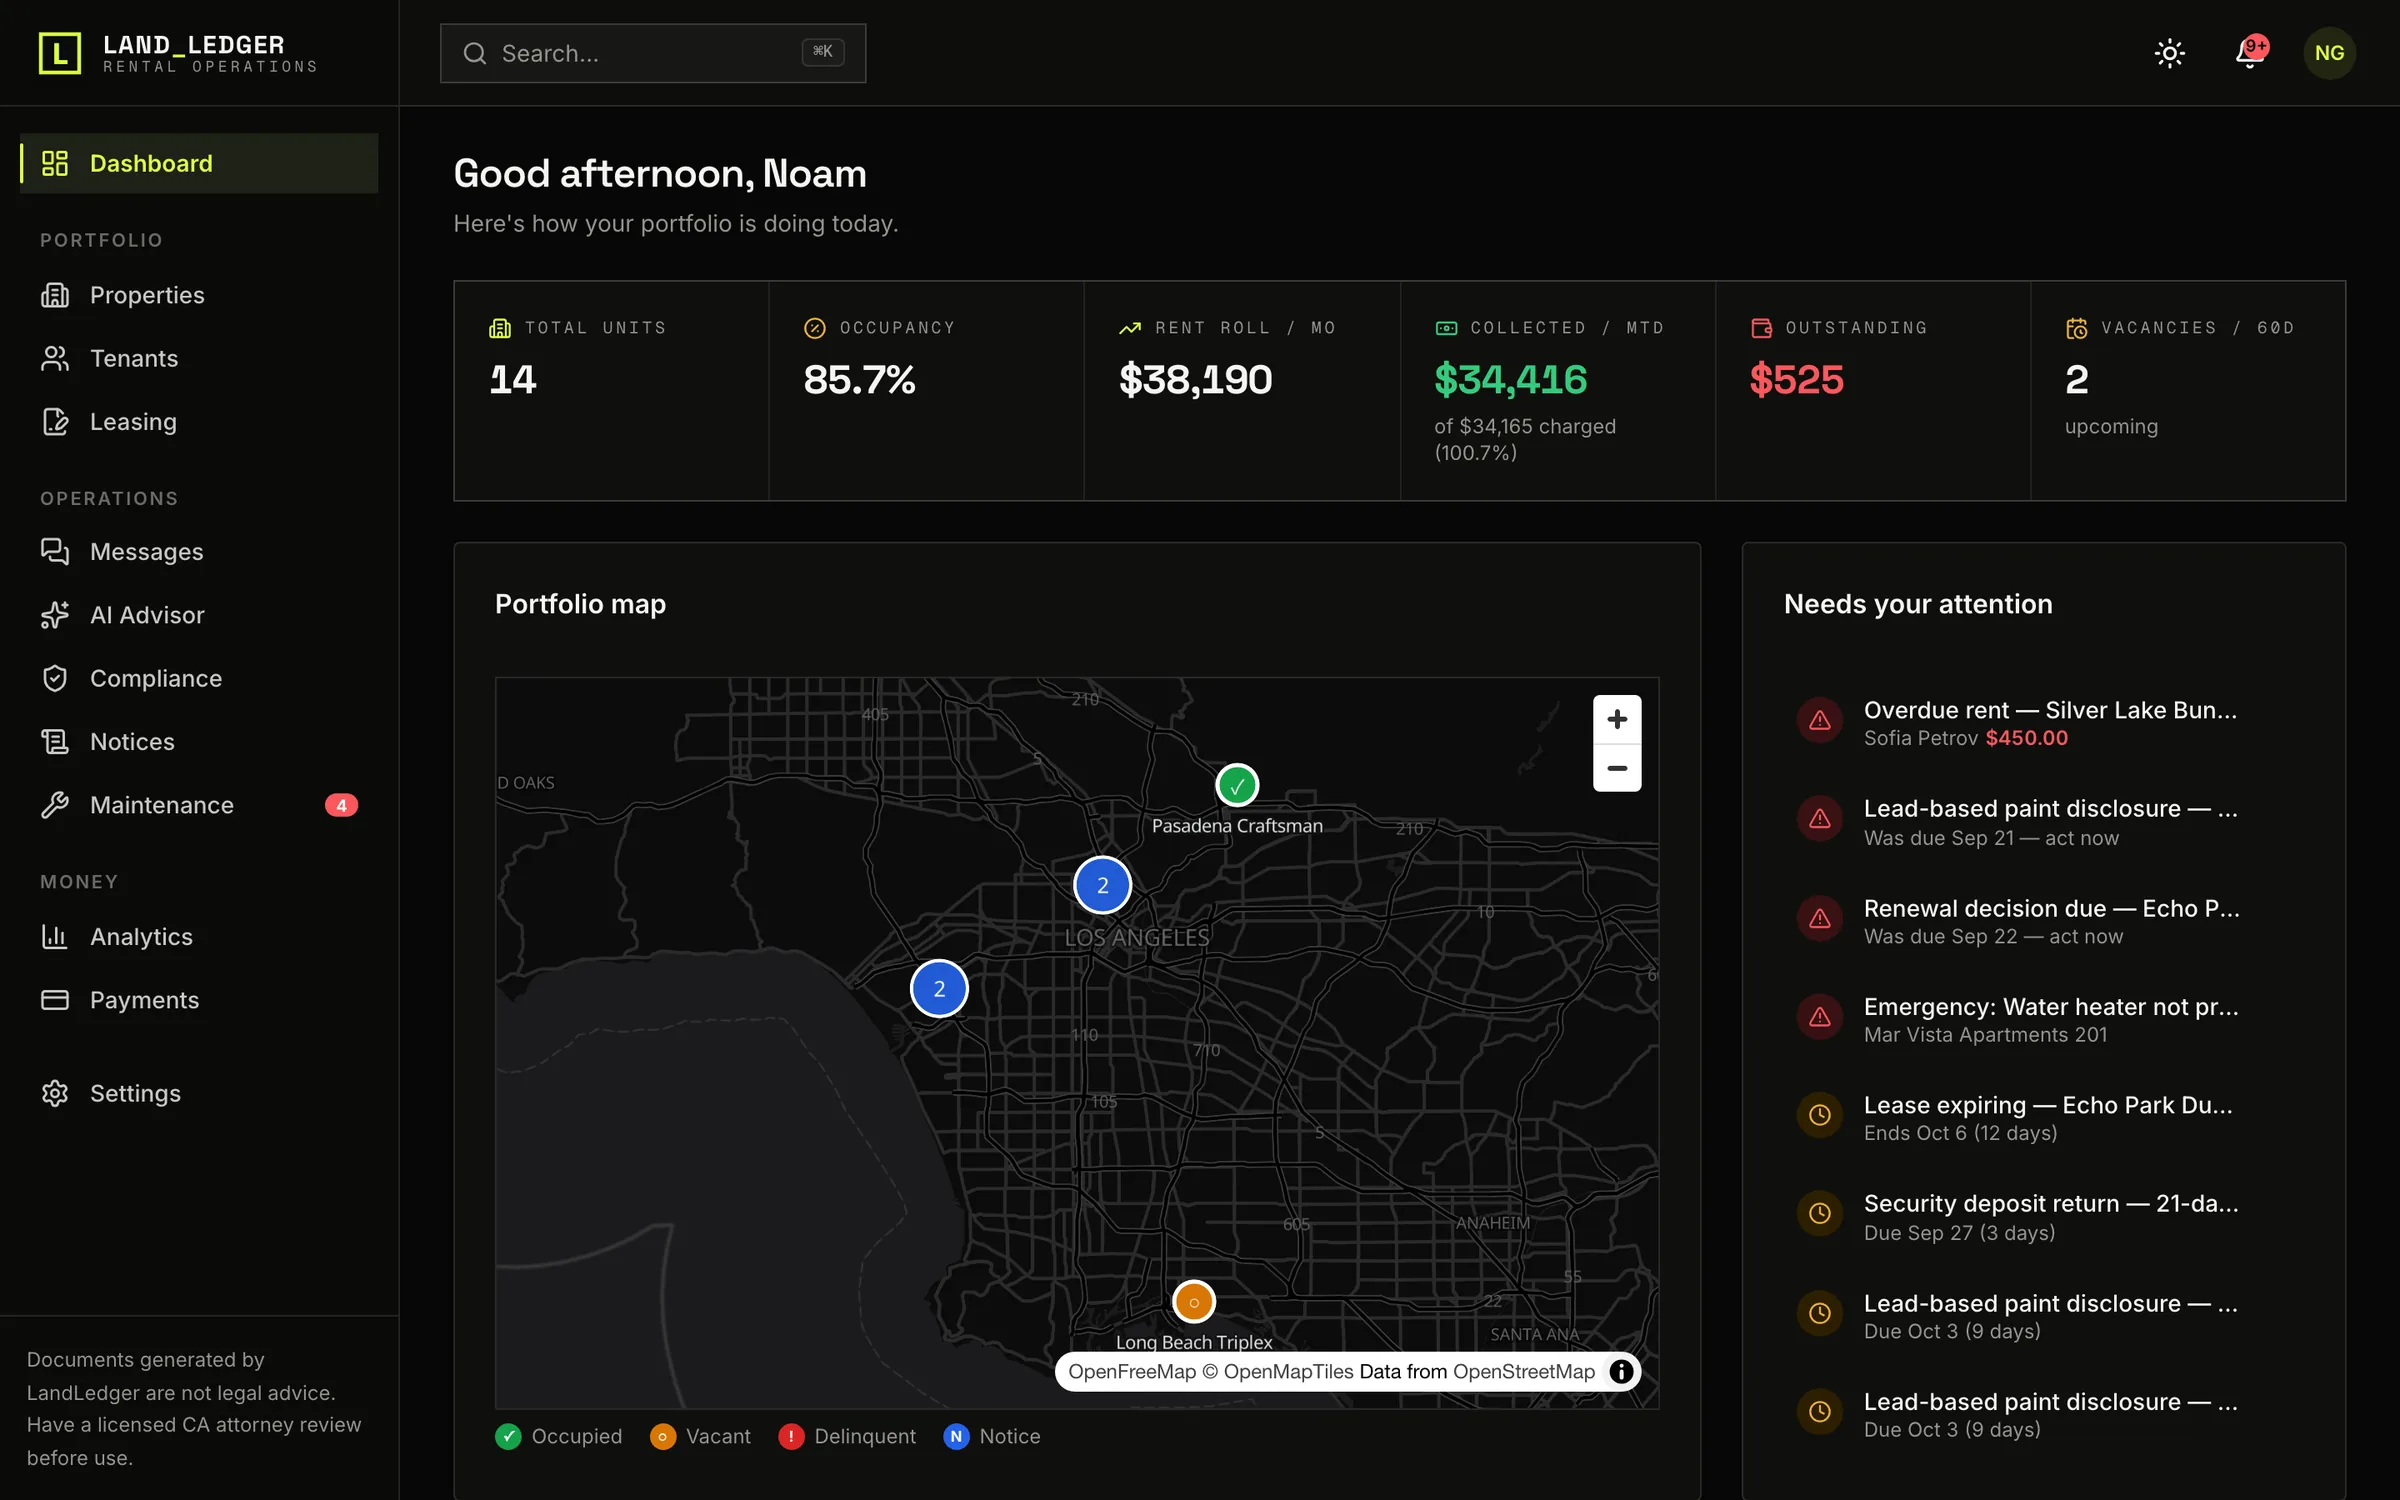This screenshot has height=1500, width=2400.
Task: Open the OpenMapTiles attribution link
Action: point(1278,1371)
